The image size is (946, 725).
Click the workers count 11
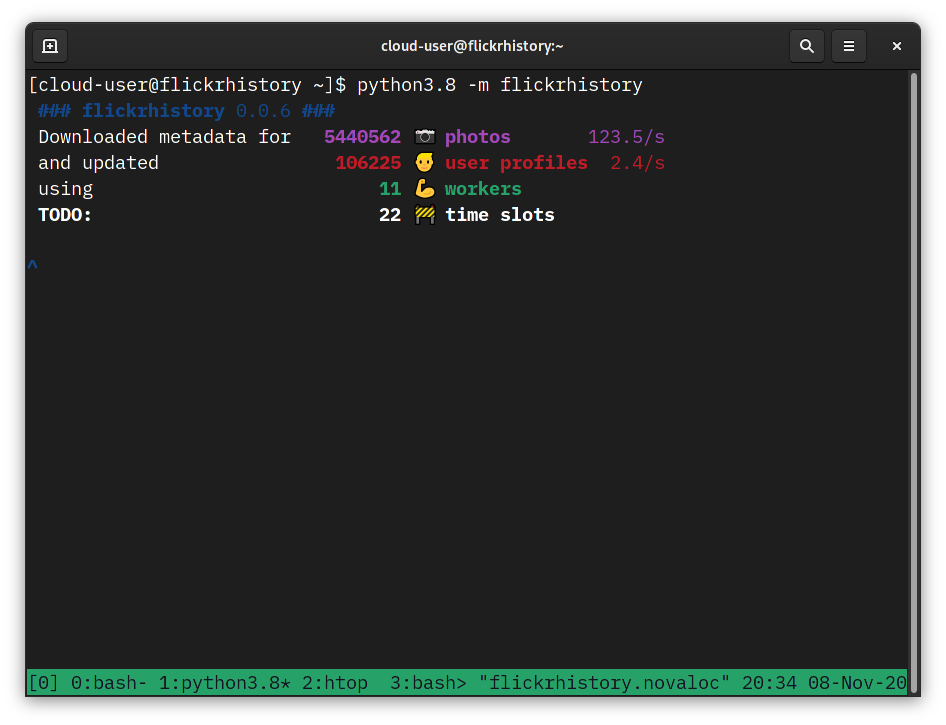(390, 189)
